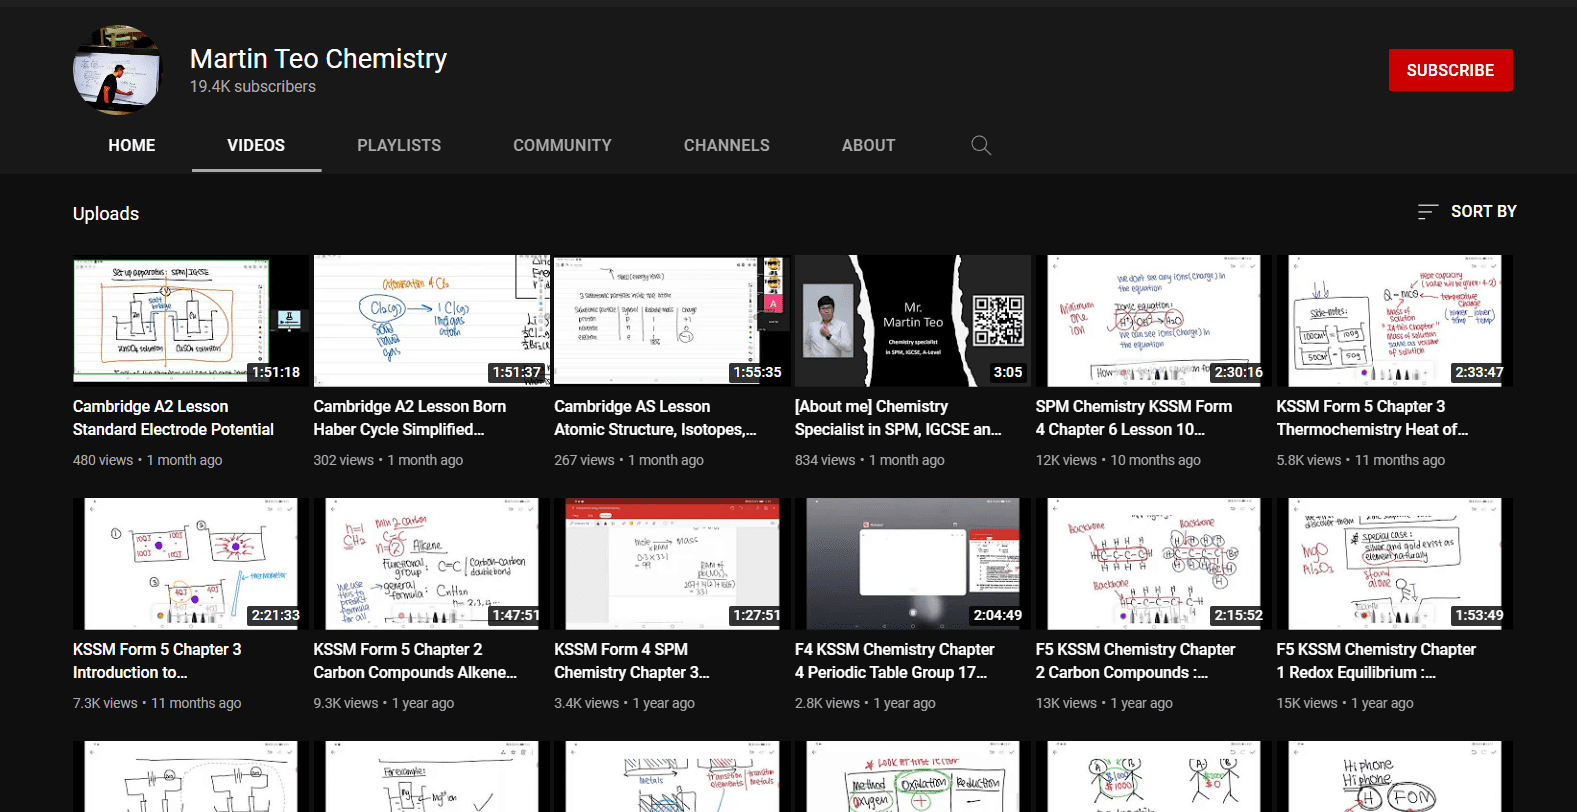1577x812 pixels.
Task: Play the Atomic Structure, Isotopes video thumbnail
Action: [x=672, y=321]
